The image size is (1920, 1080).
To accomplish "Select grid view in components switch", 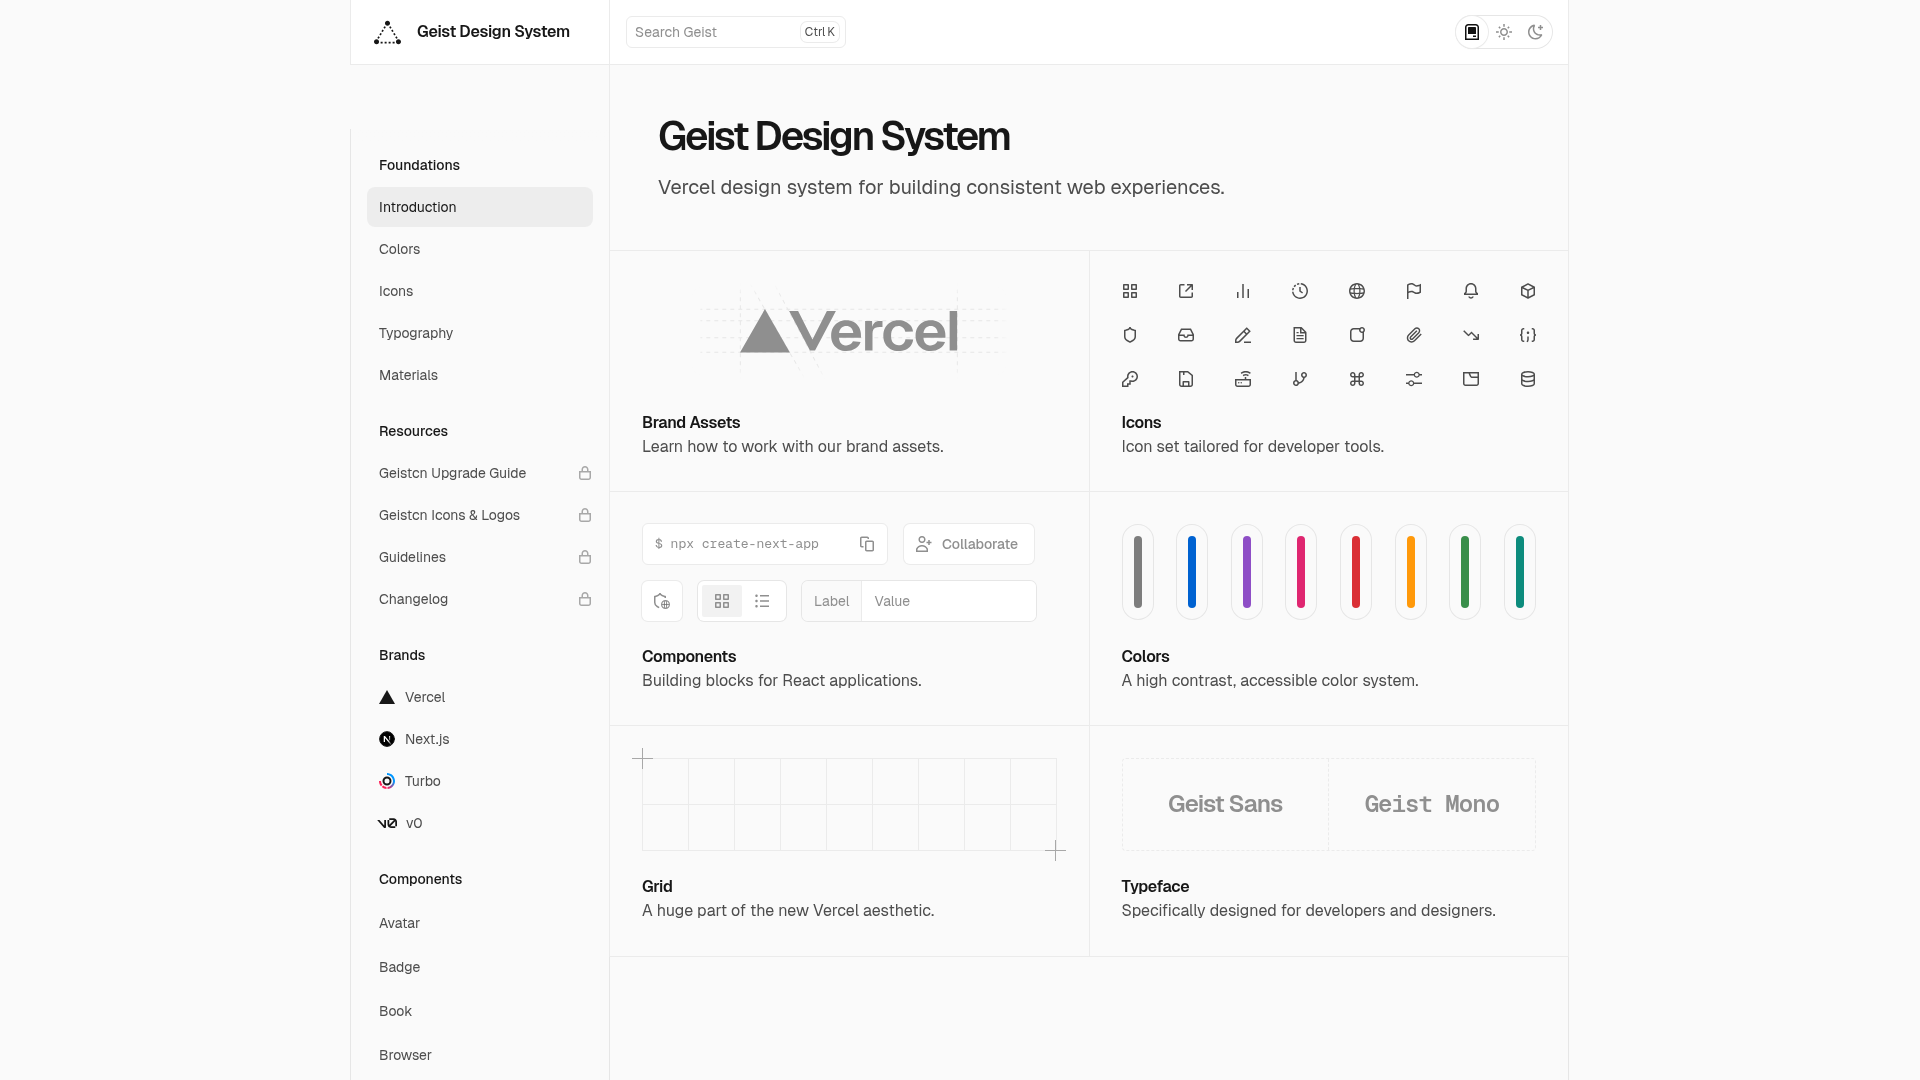I will [722, 601].
